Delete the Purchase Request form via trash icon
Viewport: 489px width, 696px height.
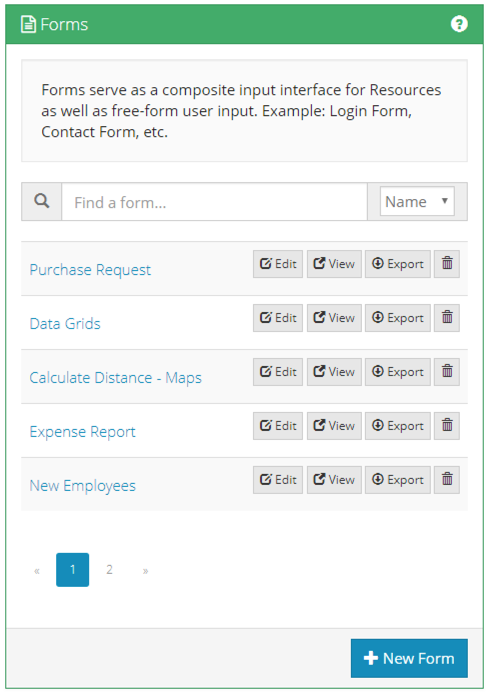447,264
